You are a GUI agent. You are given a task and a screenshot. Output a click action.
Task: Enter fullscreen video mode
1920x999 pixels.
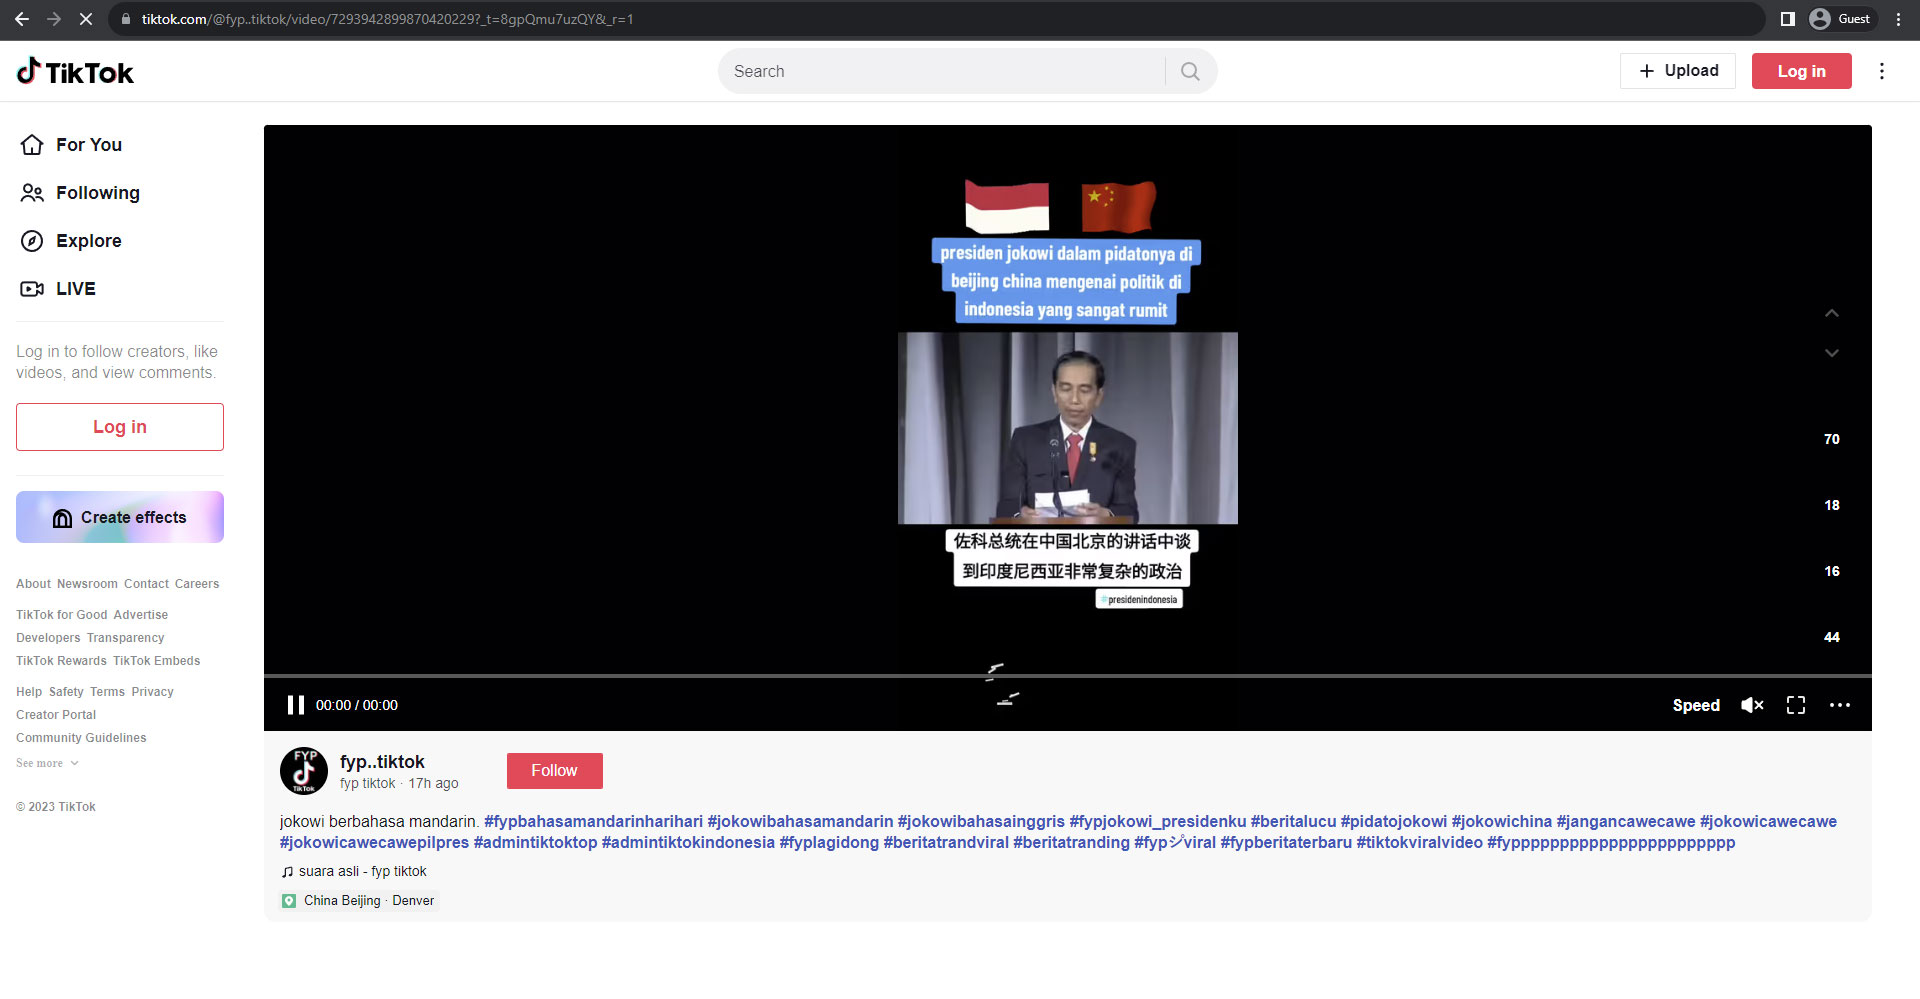coord(1796,705)
